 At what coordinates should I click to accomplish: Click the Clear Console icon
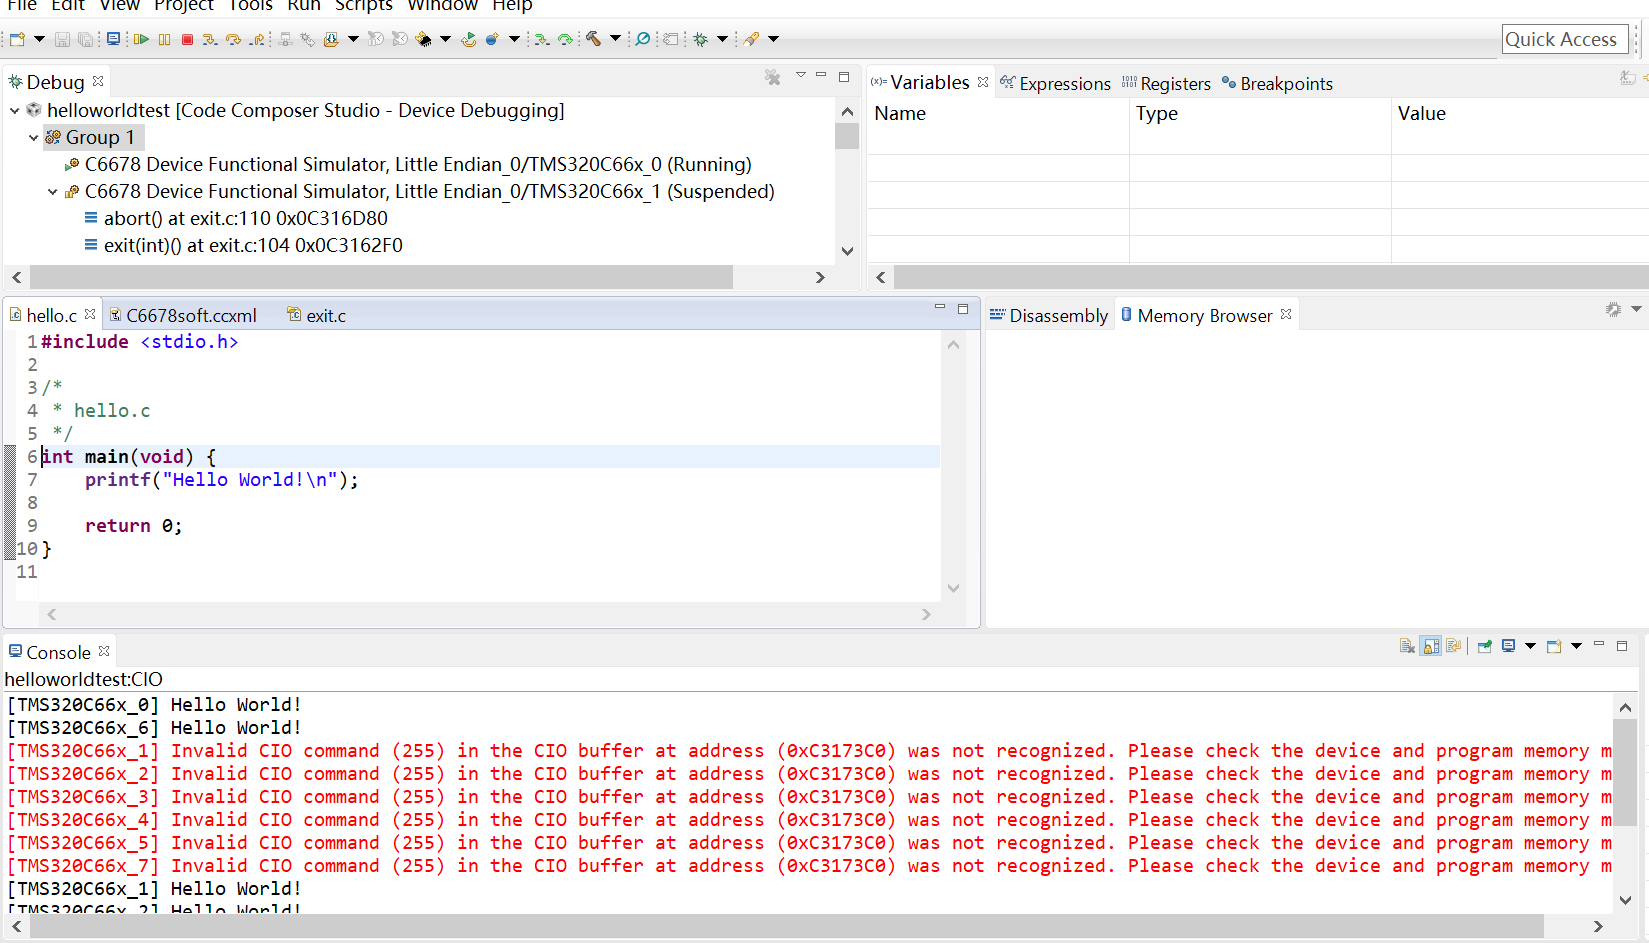pos(1407,646)
